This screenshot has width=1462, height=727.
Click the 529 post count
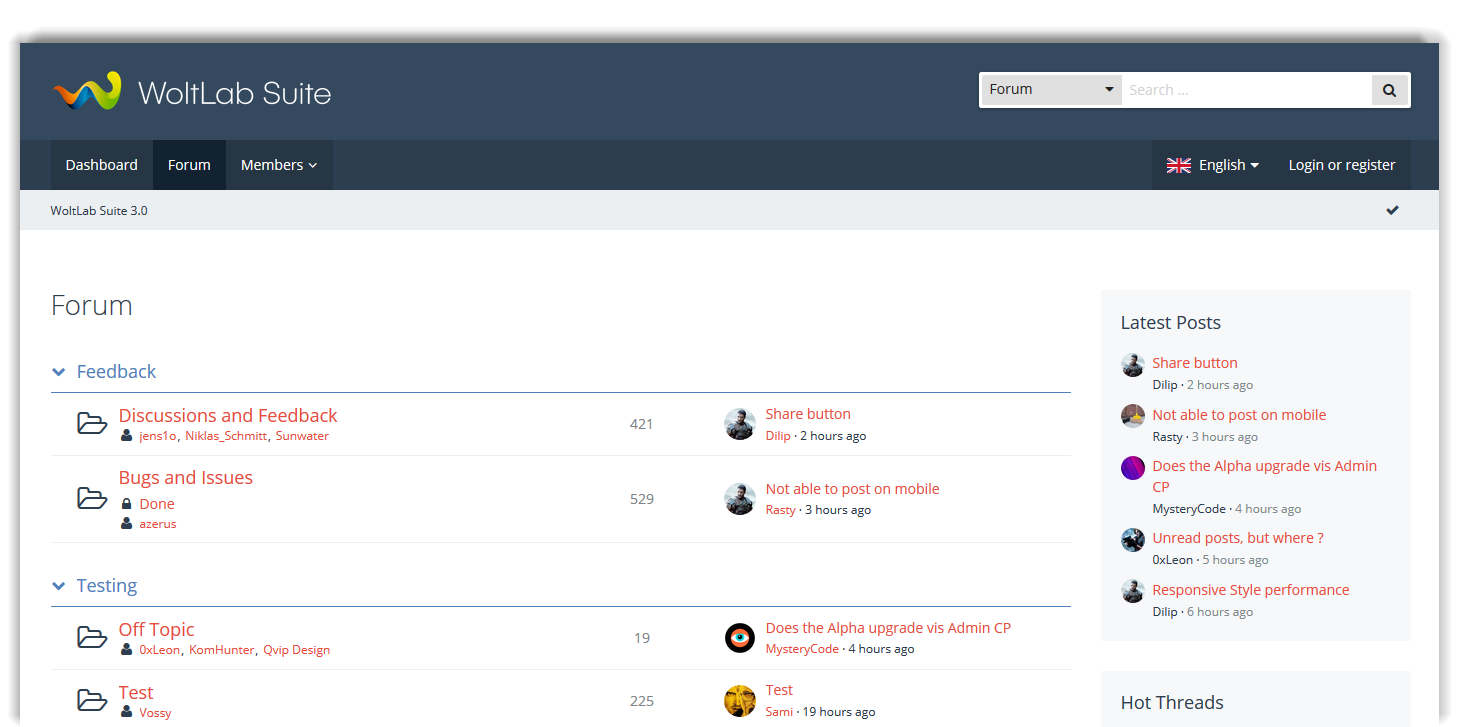point(641,499)
